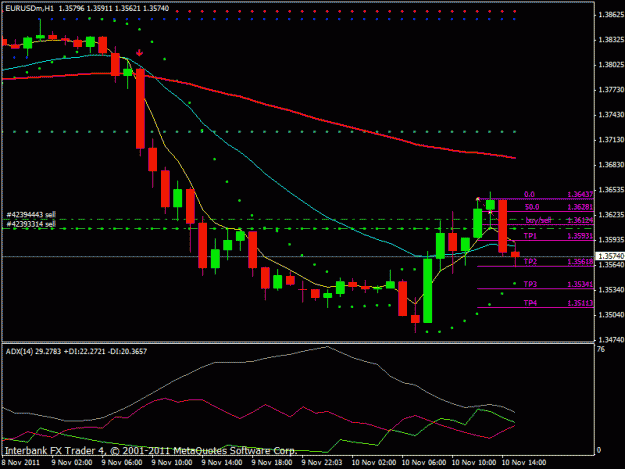Click the 1.35040 price axis label
This screenshot has height=469, width=625.
click(611, 315)
